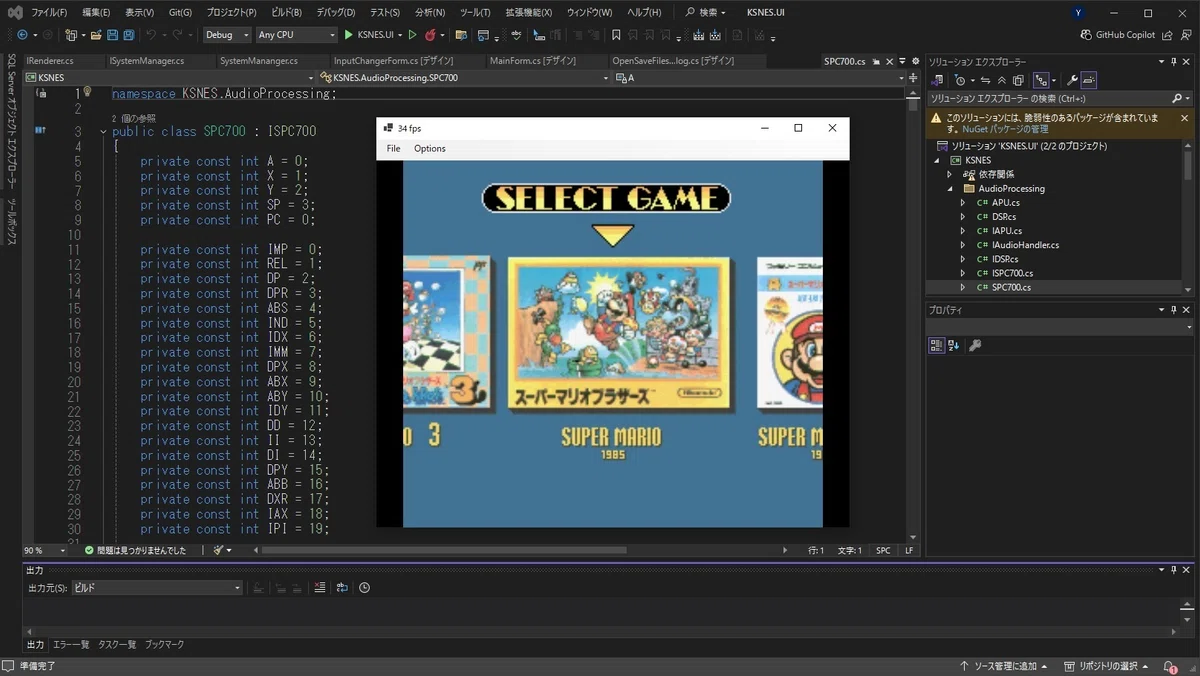This screenshot has height=676, width=1200.
Task: Click Show All Files icon in Solution Explorer
Action: point(1018,80)
